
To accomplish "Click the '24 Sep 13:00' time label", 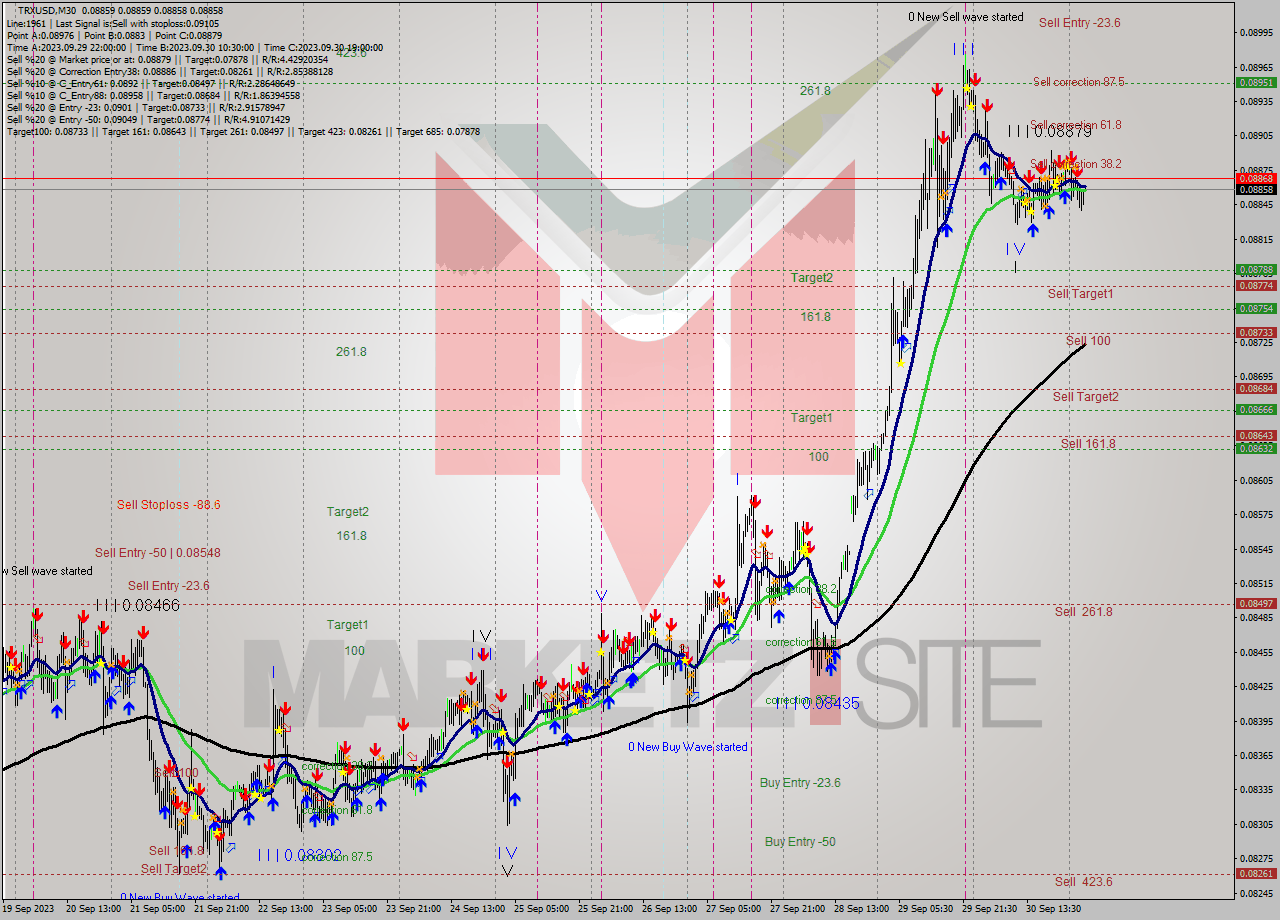I will (x=476, y=909).
